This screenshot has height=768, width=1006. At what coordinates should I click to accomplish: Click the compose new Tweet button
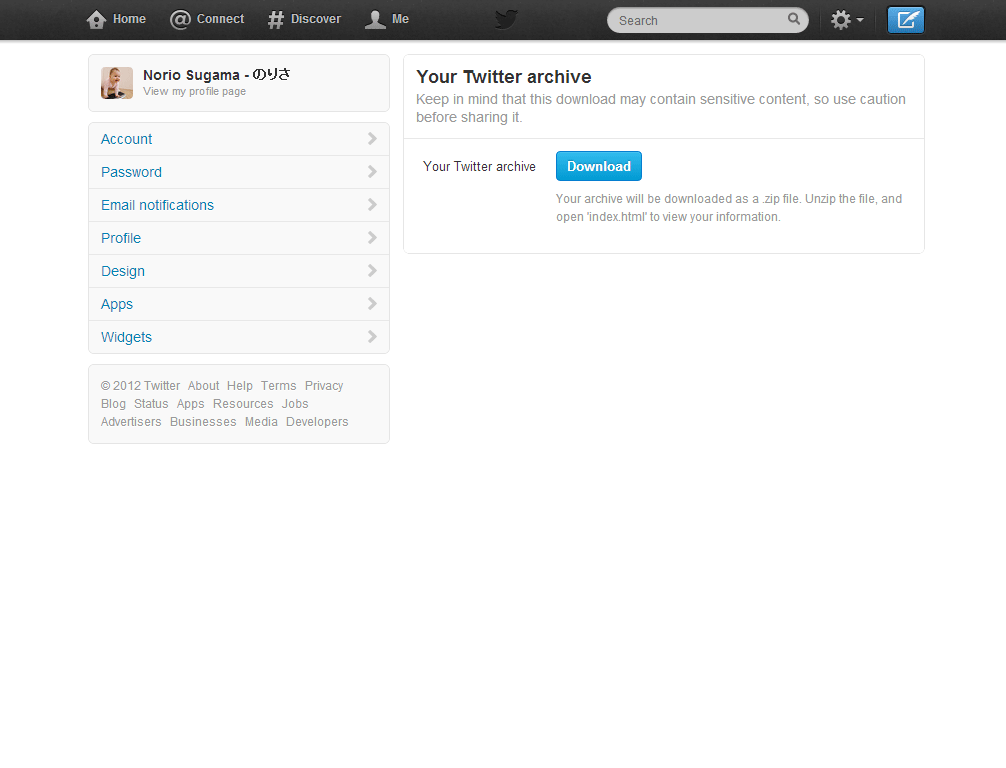point(905,20)
